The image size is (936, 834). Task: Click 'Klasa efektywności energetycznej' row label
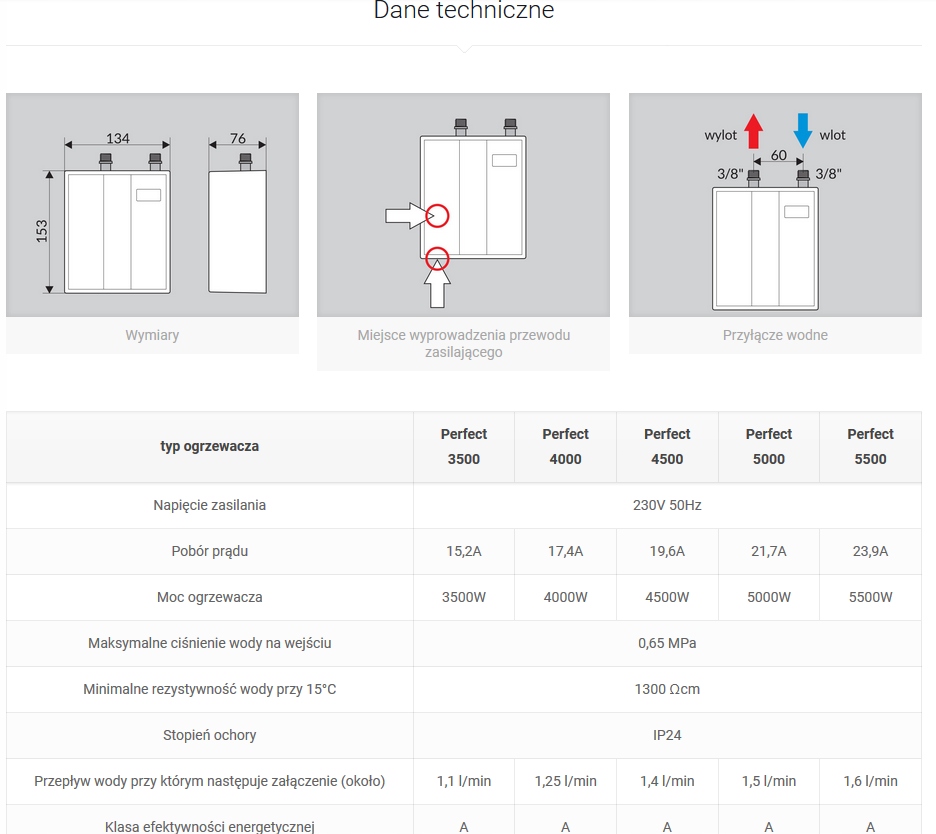point(210,827)
